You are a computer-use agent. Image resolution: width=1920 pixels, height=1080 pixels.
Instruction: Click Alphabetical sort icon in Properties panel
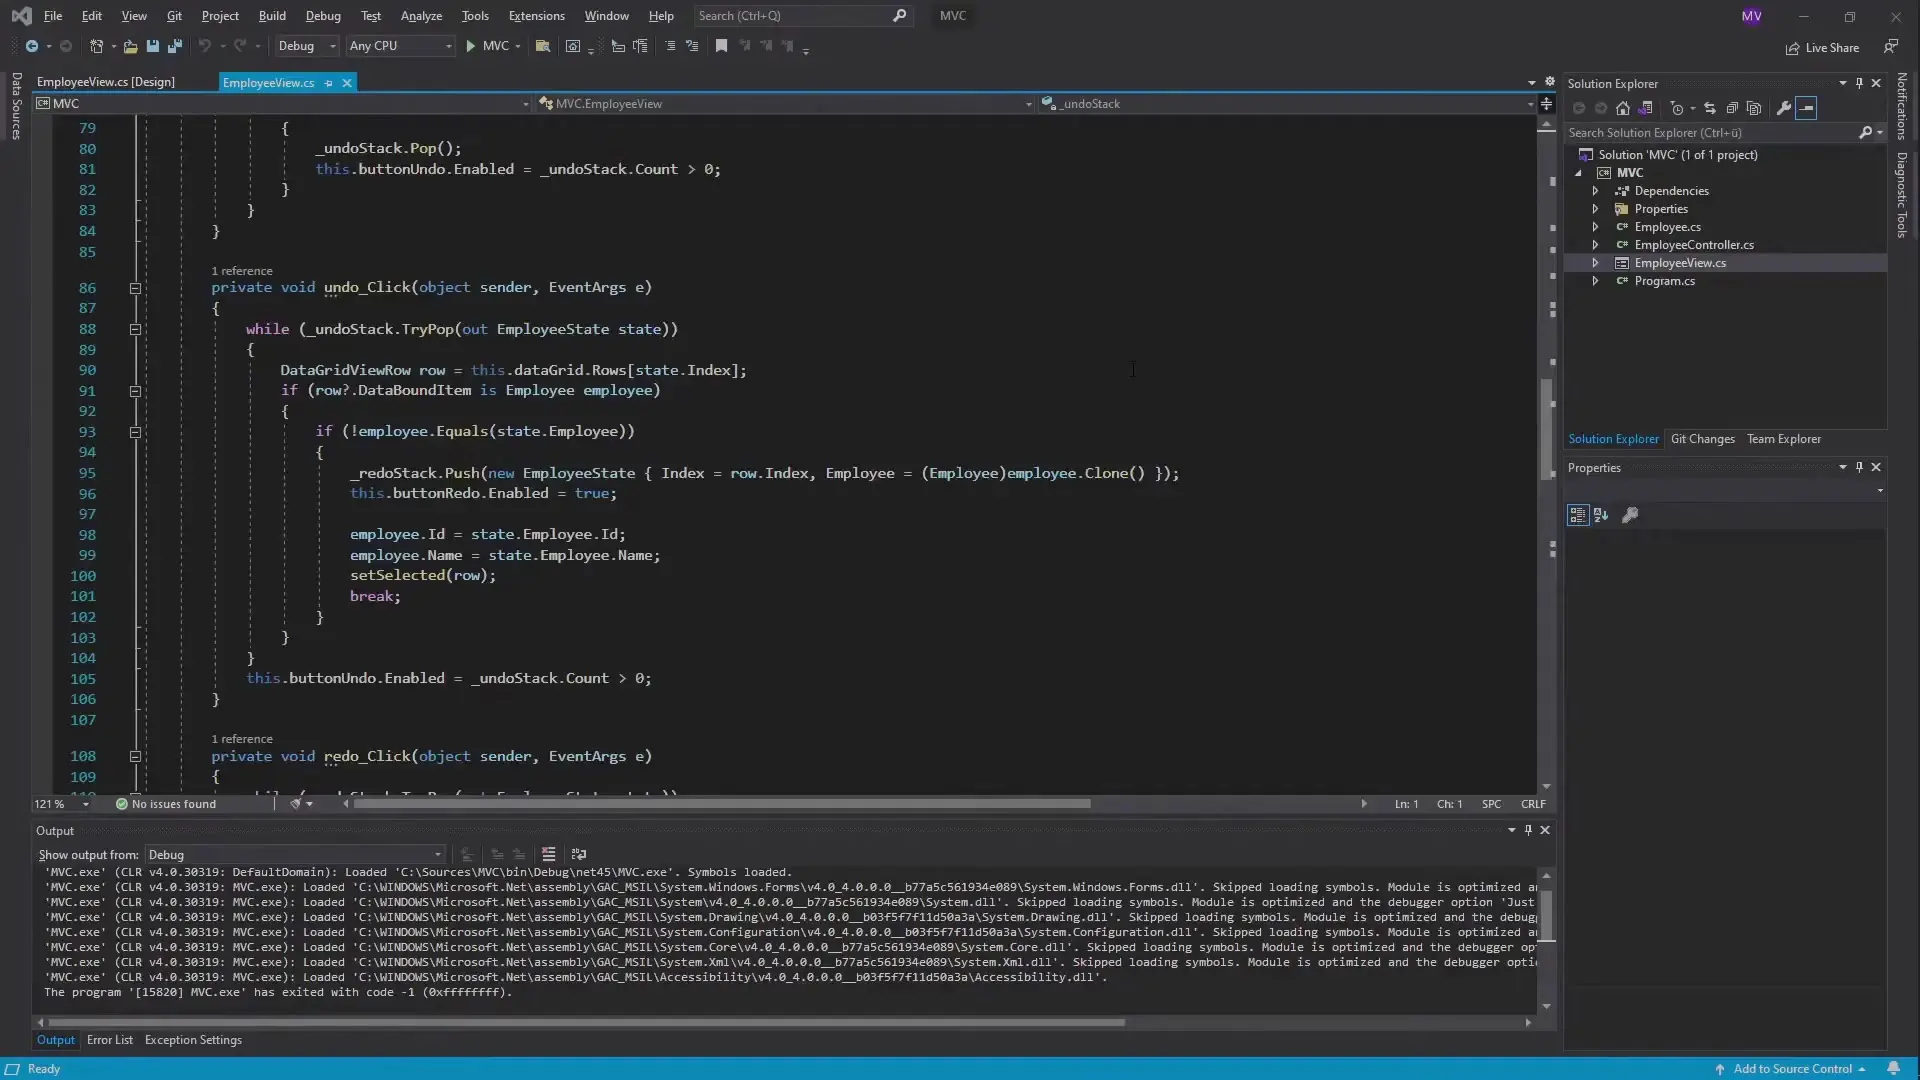point(1601,515)
